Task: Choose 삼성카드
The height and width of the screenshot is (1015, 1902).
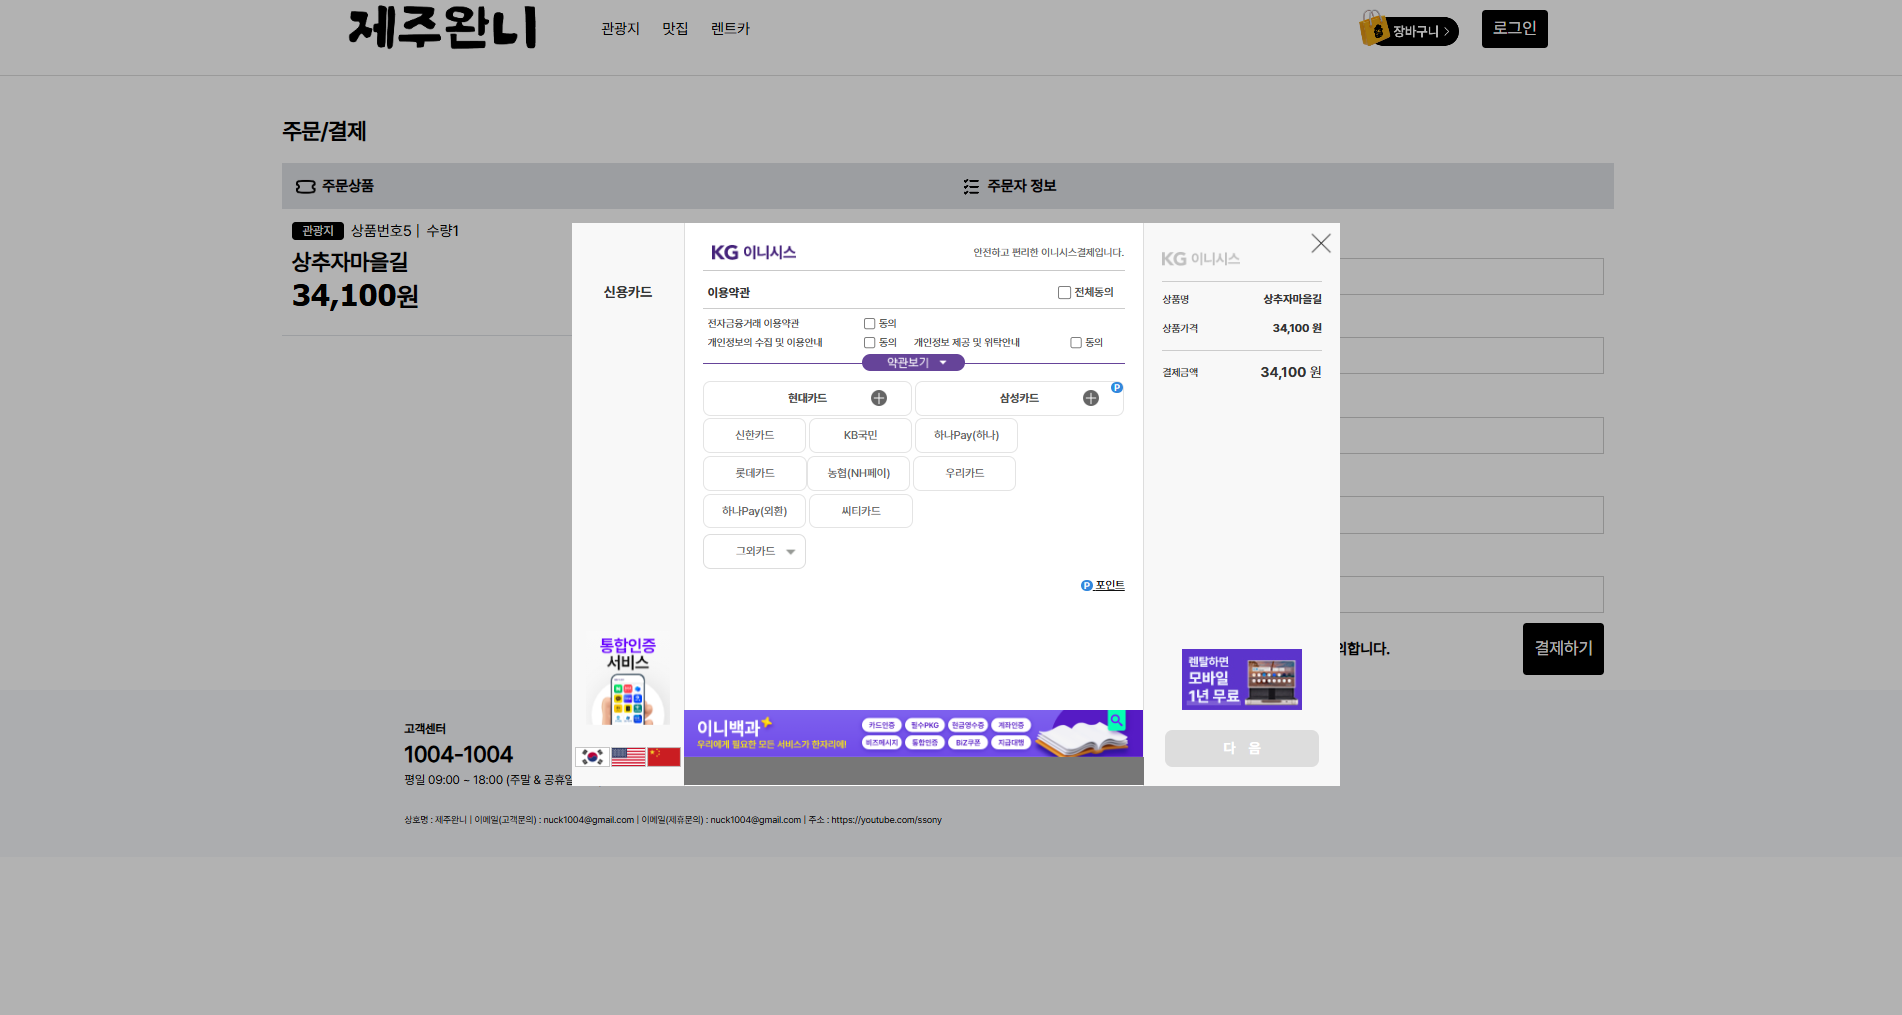Action: click(x=1019, y=398)
